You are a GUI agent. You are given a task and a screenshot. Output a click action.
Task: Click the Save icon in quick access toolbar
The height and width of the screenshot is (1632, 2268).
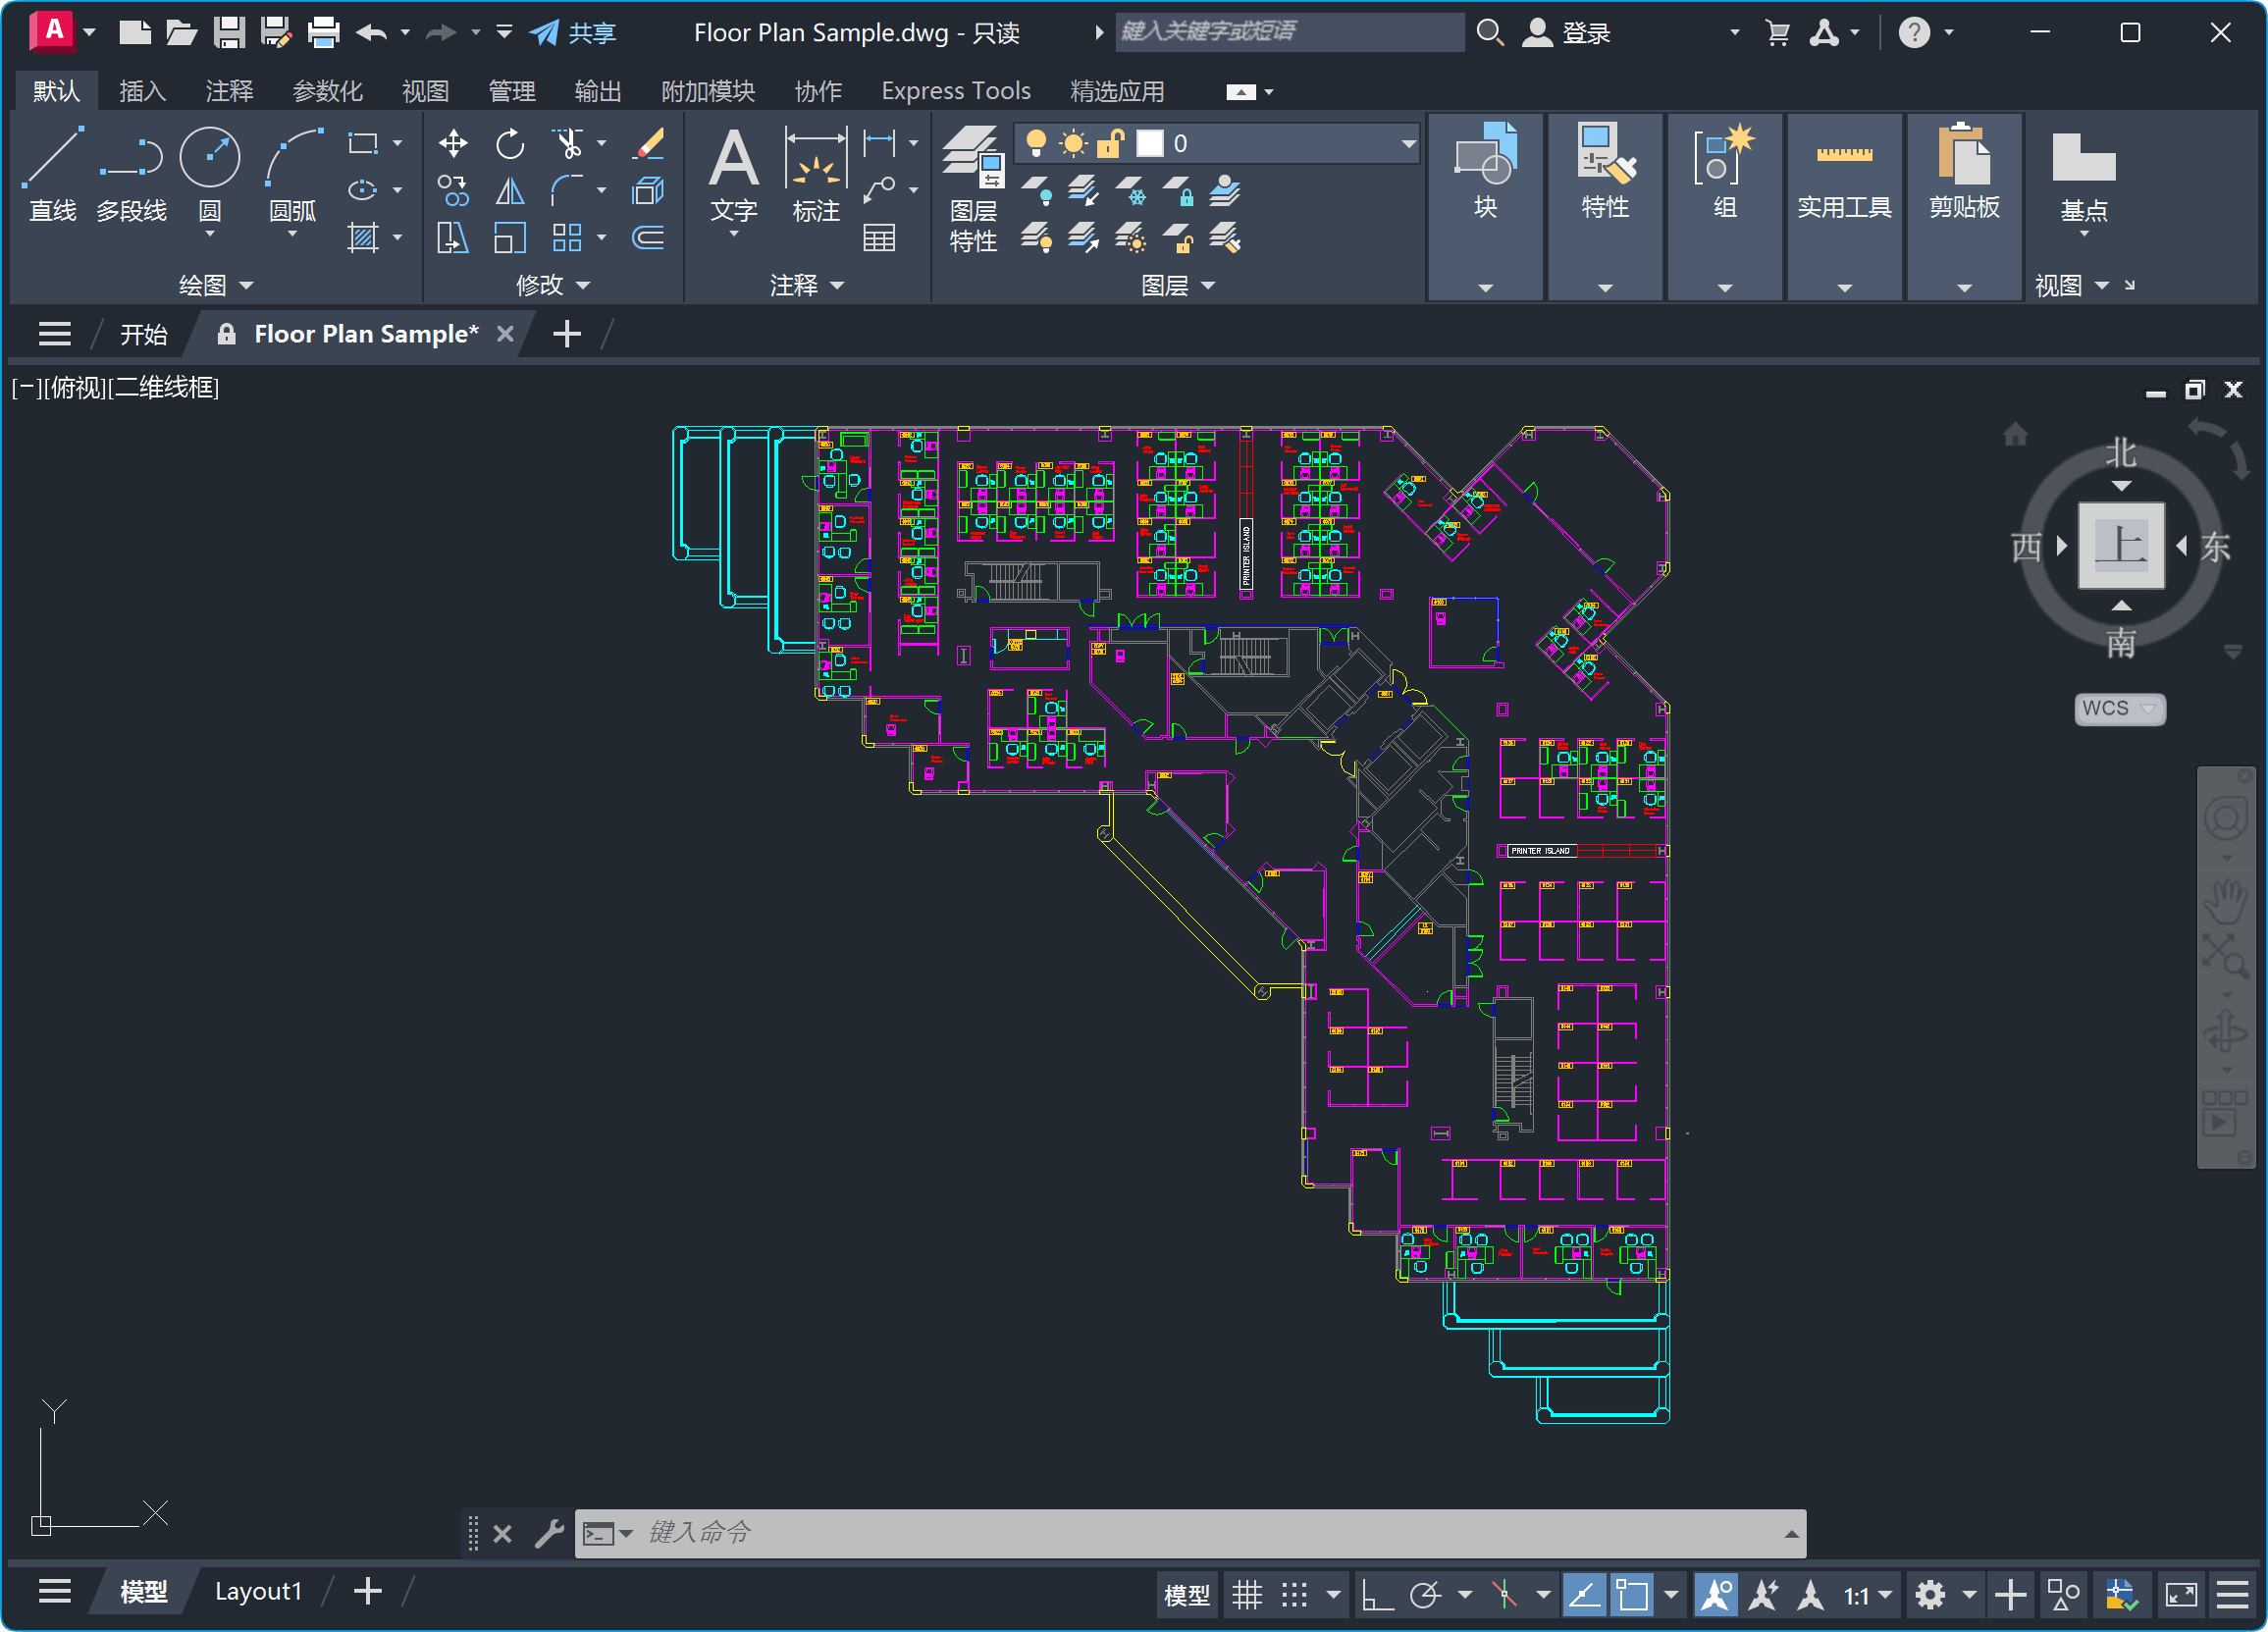pyautogui.click(x=229, y=32)
